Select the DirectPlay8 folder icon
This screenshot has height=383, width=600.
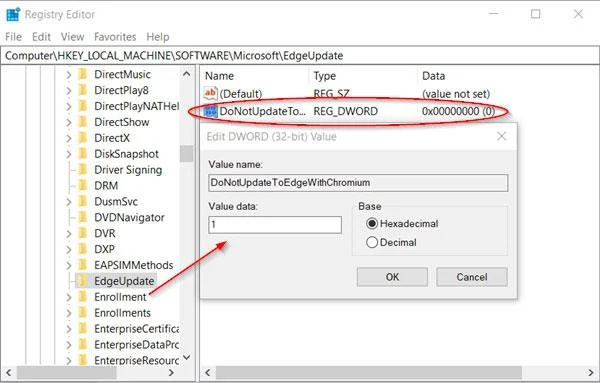click(83, 90)
